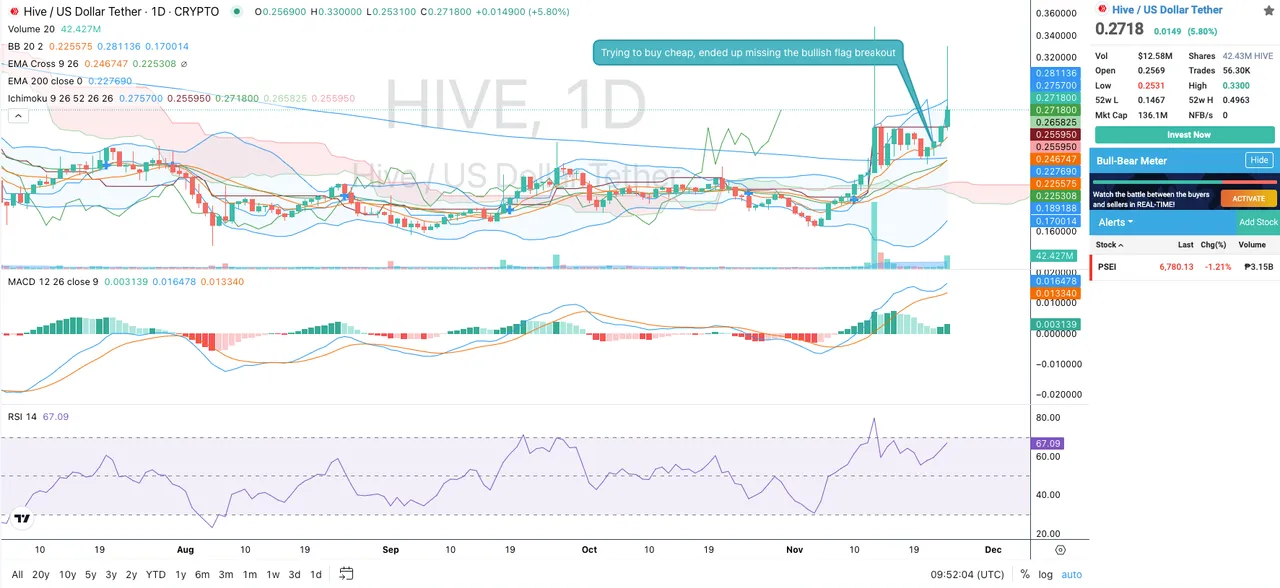Click the Mkt Cap value 136.1M
The image size is (1280, 588).
[x=1152, y=115]
